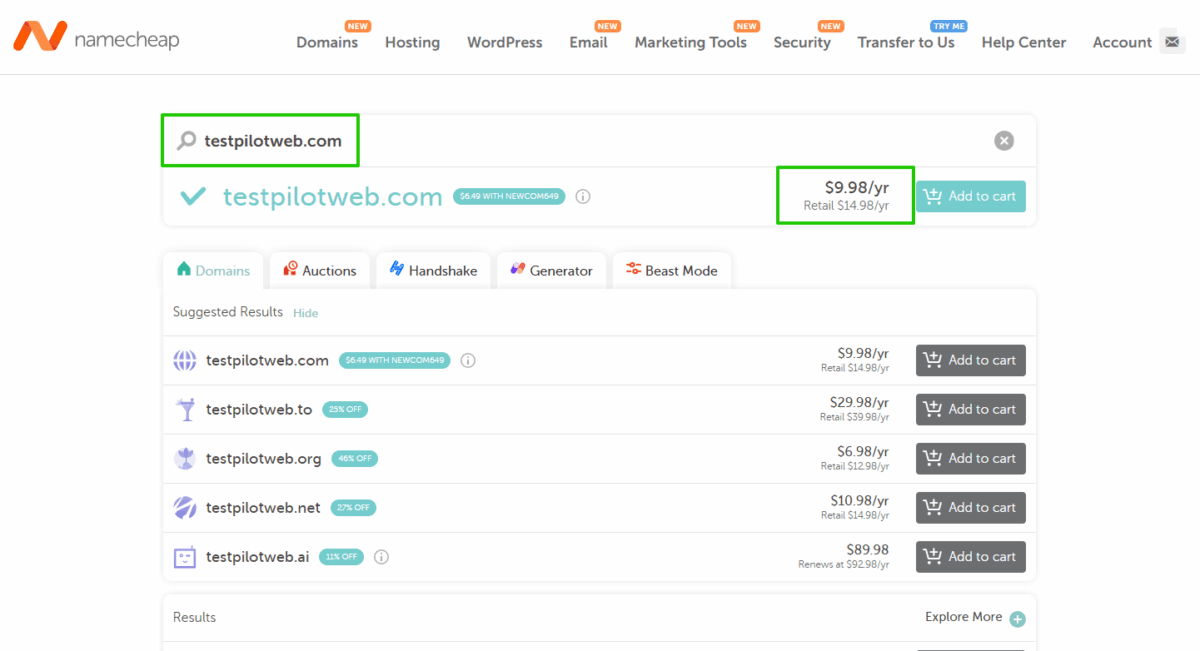1200x651 pixels.
Task: Add testpilotweb.org to cart
Action: (970, 458)
